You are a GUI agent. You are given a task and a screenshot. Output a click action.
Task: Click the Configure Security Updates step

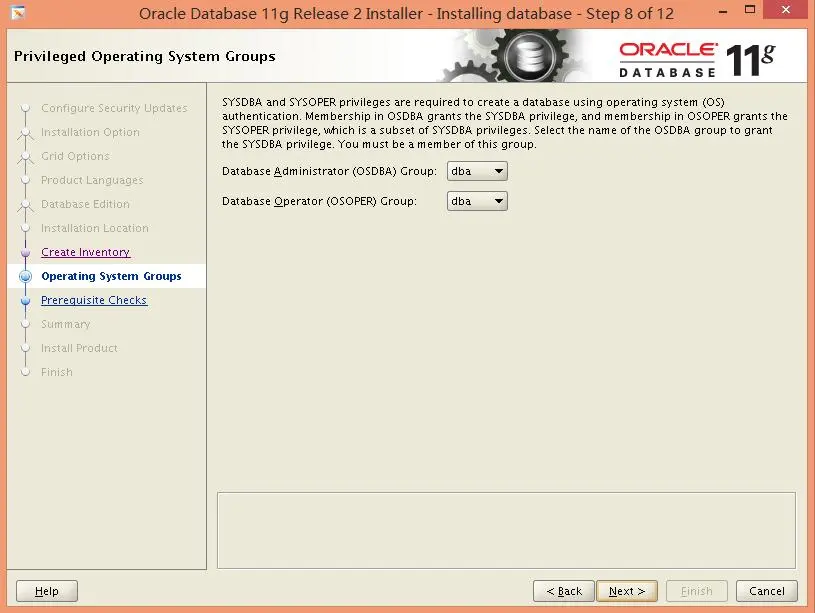(x=114, y=108)
